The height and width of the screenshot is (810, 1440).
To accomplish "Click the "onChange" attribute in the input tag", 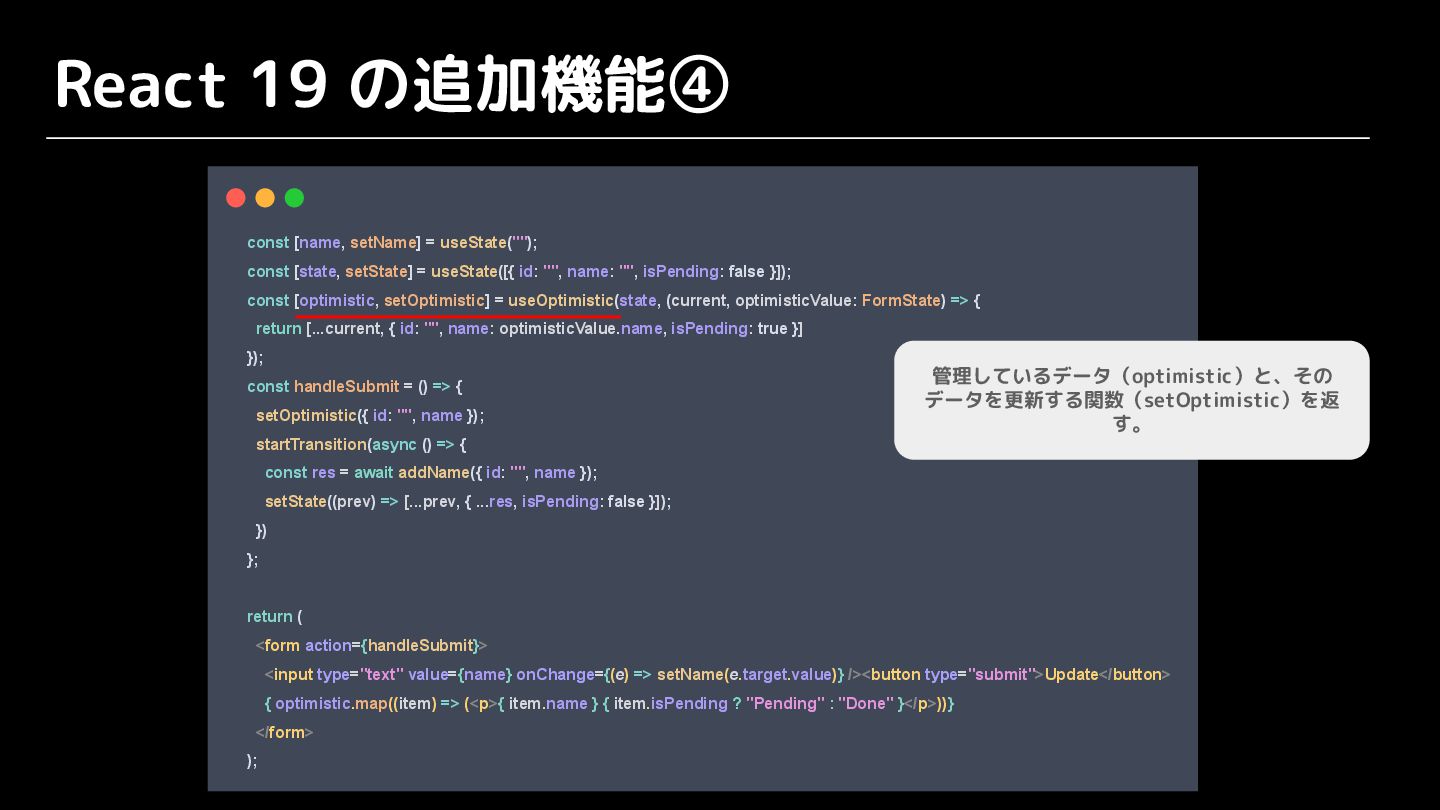I will tap(555, 674).
